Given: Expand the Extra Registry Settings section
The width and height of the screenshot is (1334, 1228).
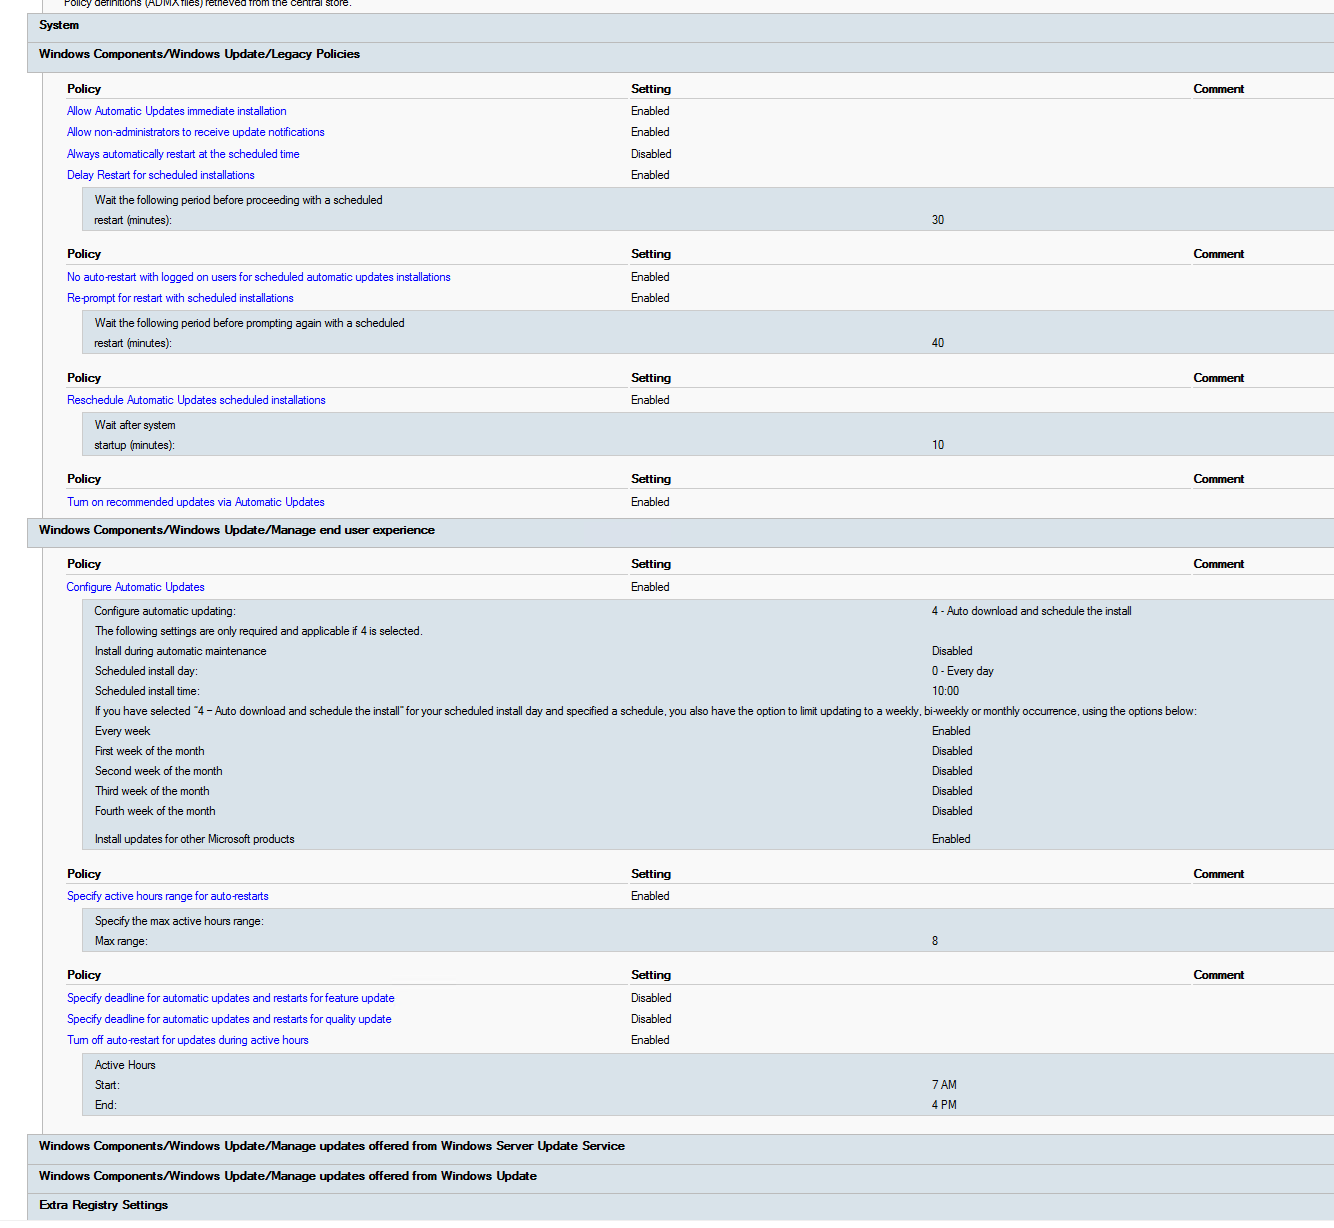Looking at the screenshot, I should (680, 1207).
